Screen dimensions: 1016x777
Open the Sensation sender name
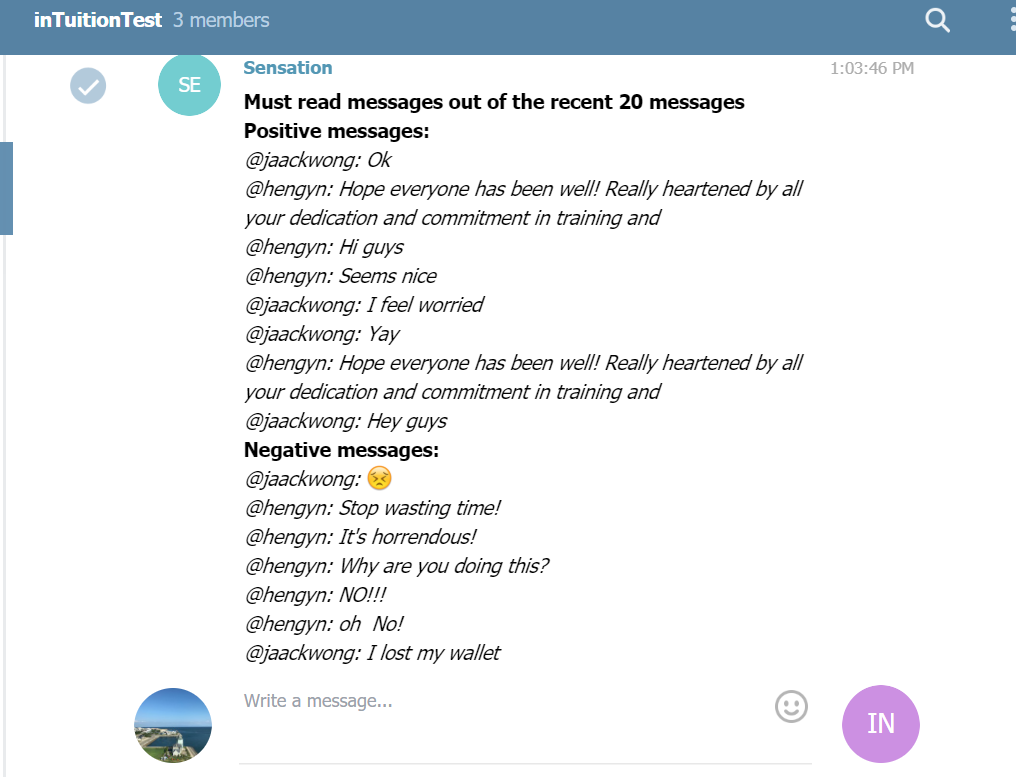pyautogui.click(x=288, y=67)
